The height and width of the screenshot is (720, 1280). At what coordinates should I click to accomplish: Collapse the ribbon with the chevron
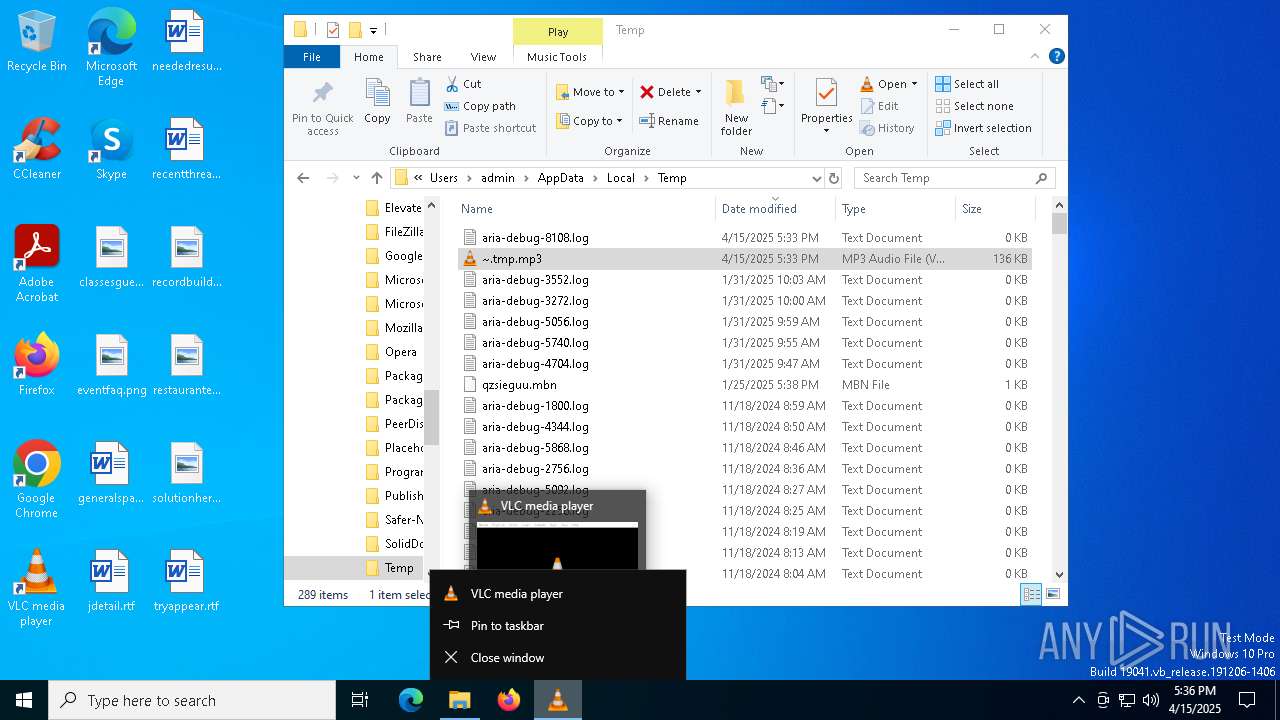1036,57
